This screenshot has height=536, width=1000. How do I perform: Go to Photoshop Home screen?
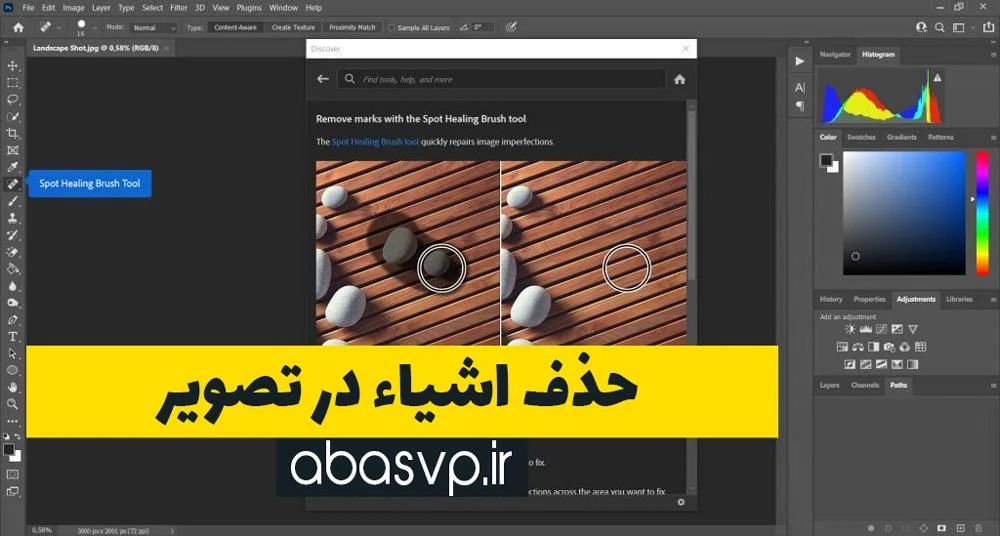click(x=18, y=27)
